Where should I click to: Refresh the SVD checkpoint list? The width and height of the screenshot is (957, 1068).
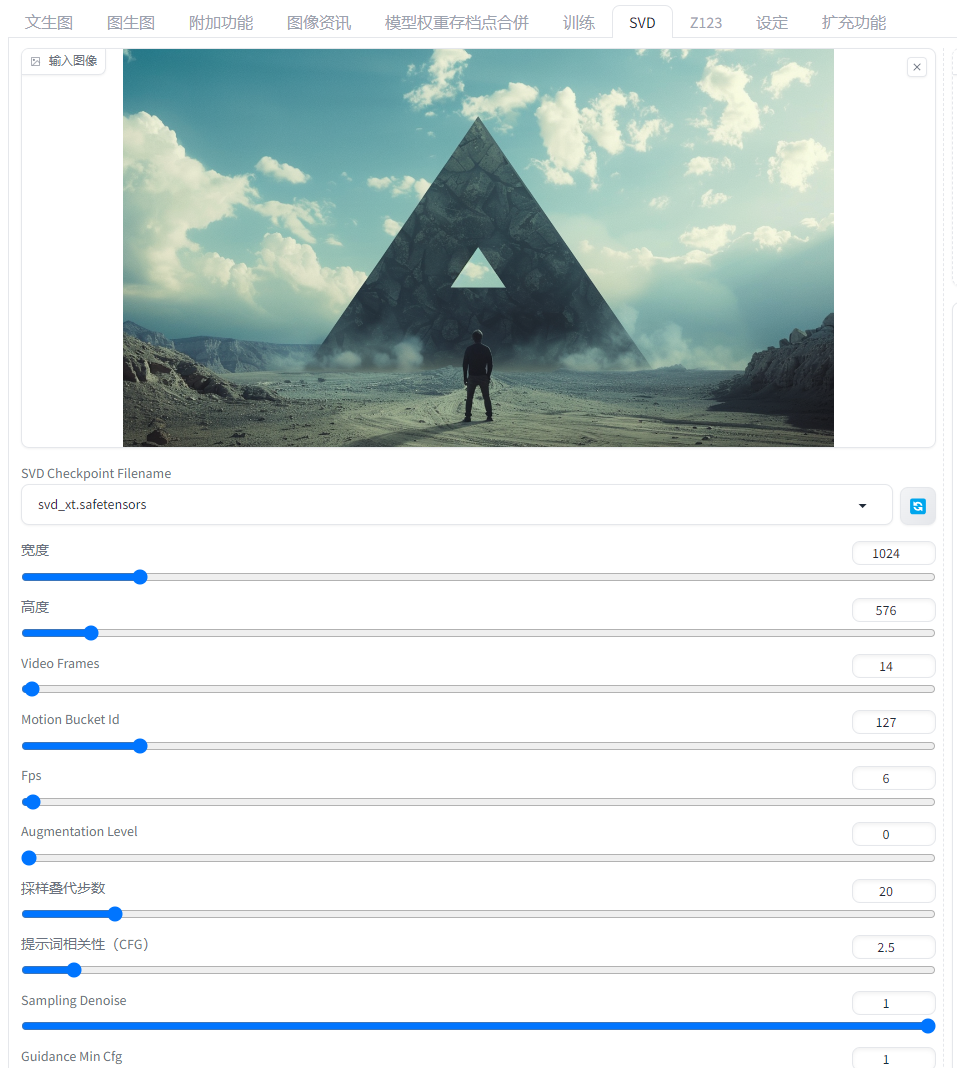[x=917, y=506]
